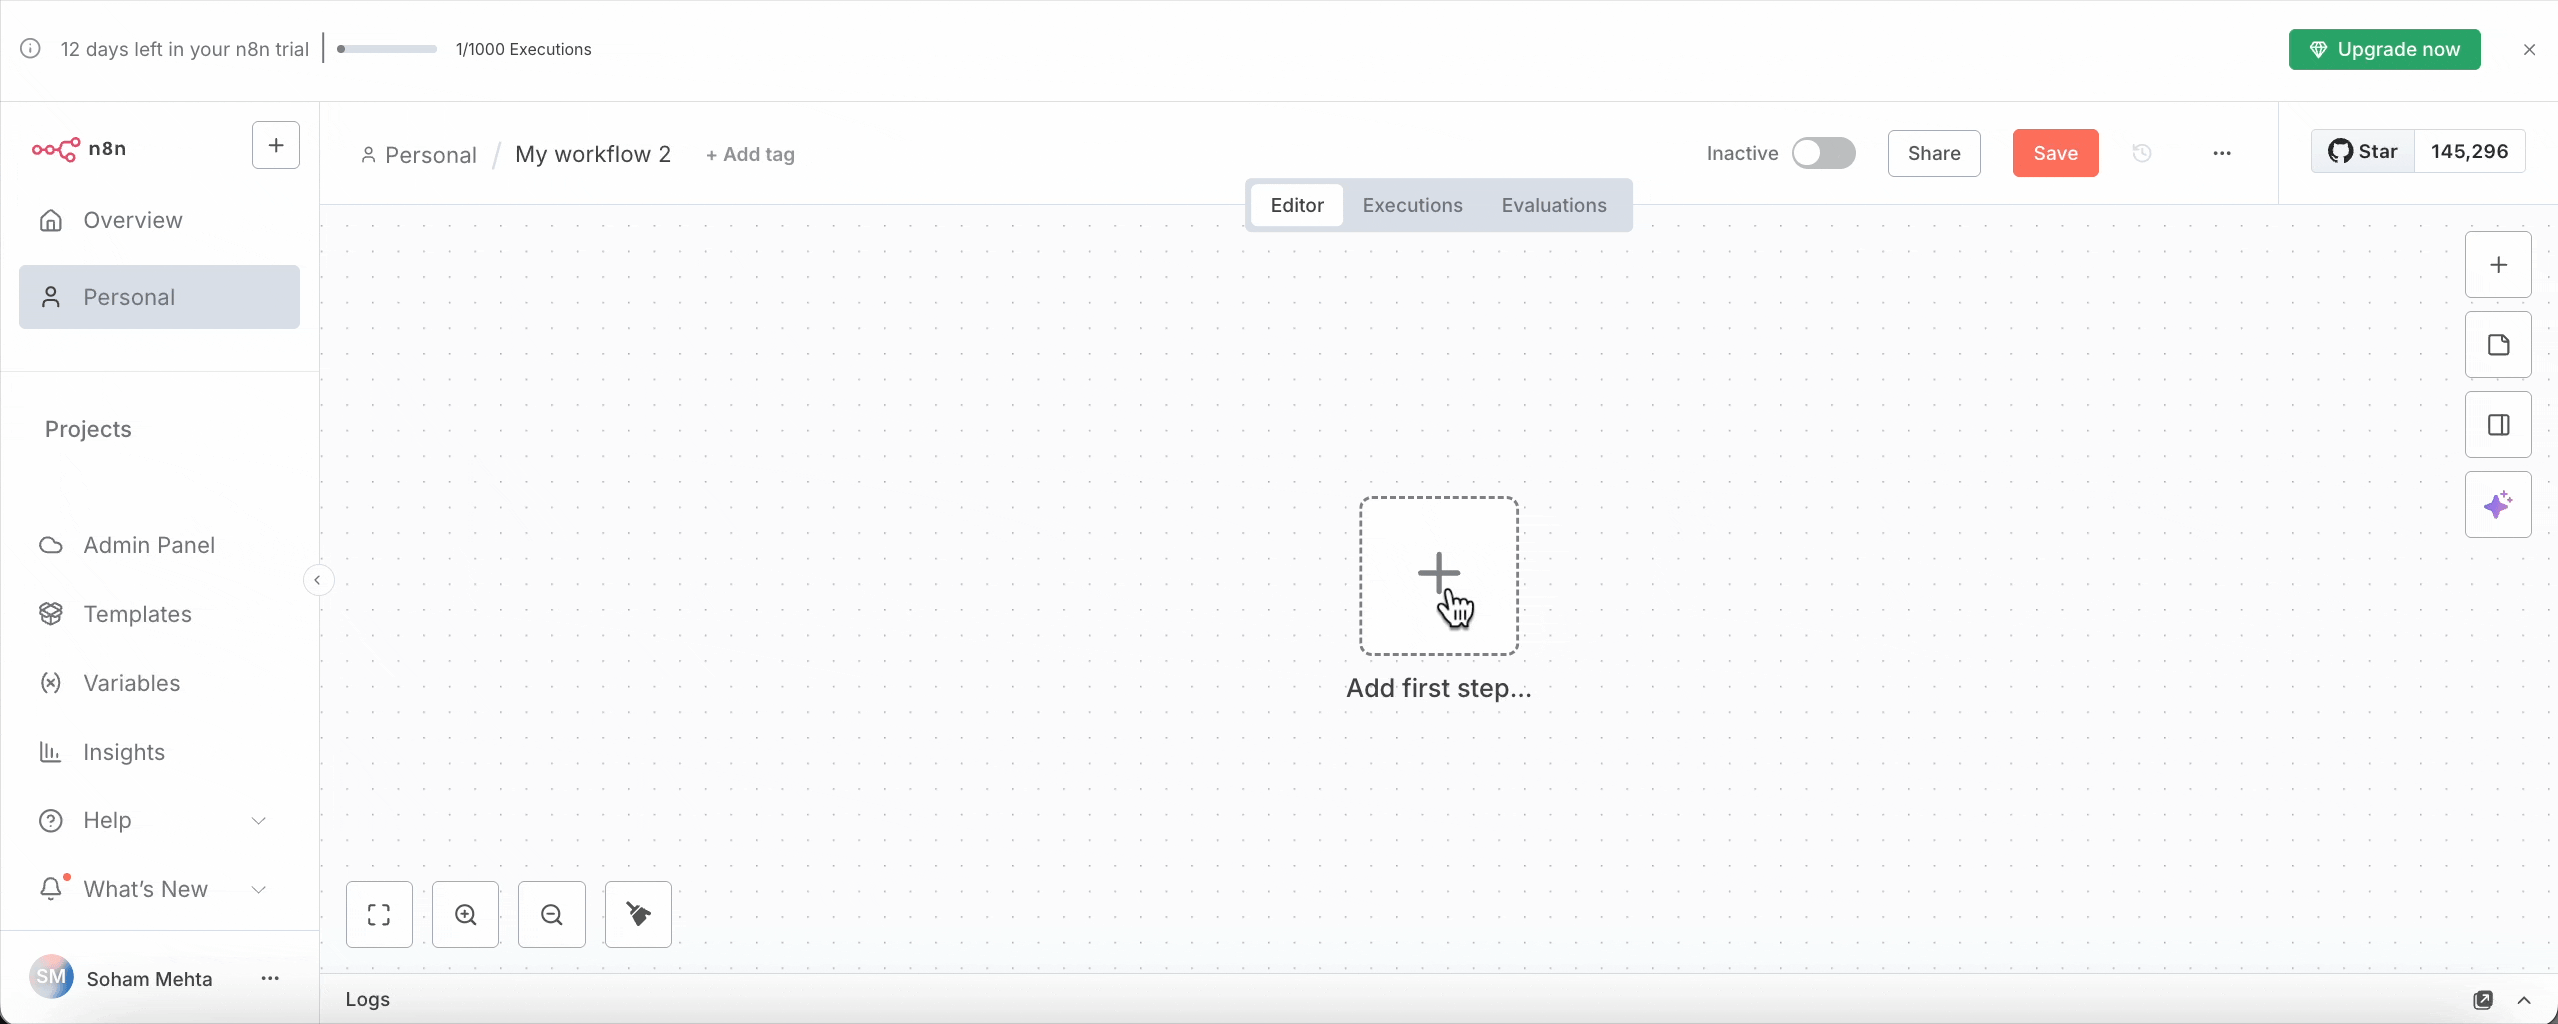Open the node creator panel with plus icon
This screenshot has width=2558, height=1024.
2498,263
